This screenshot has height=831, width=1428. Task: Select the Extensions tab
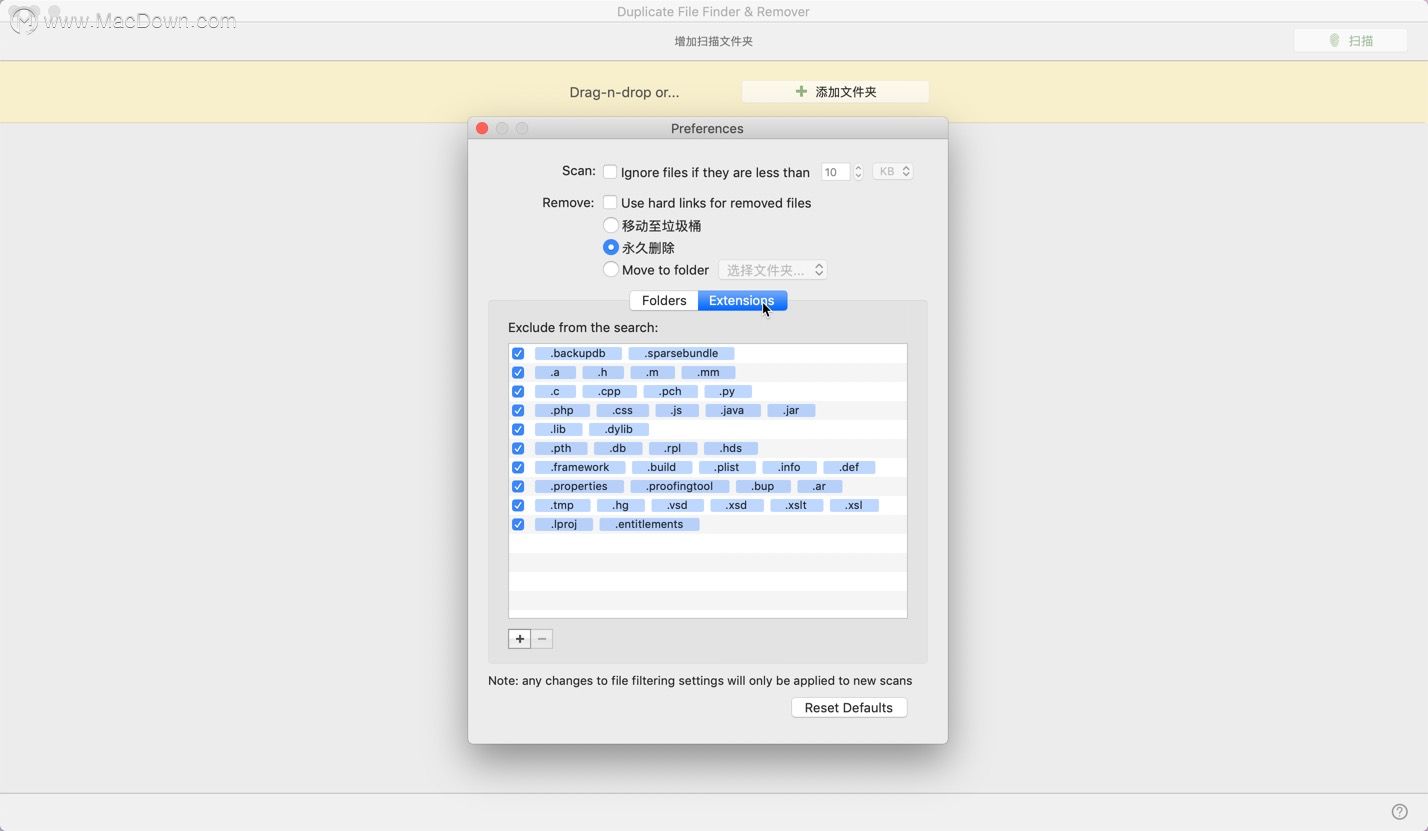click(742, 300)
